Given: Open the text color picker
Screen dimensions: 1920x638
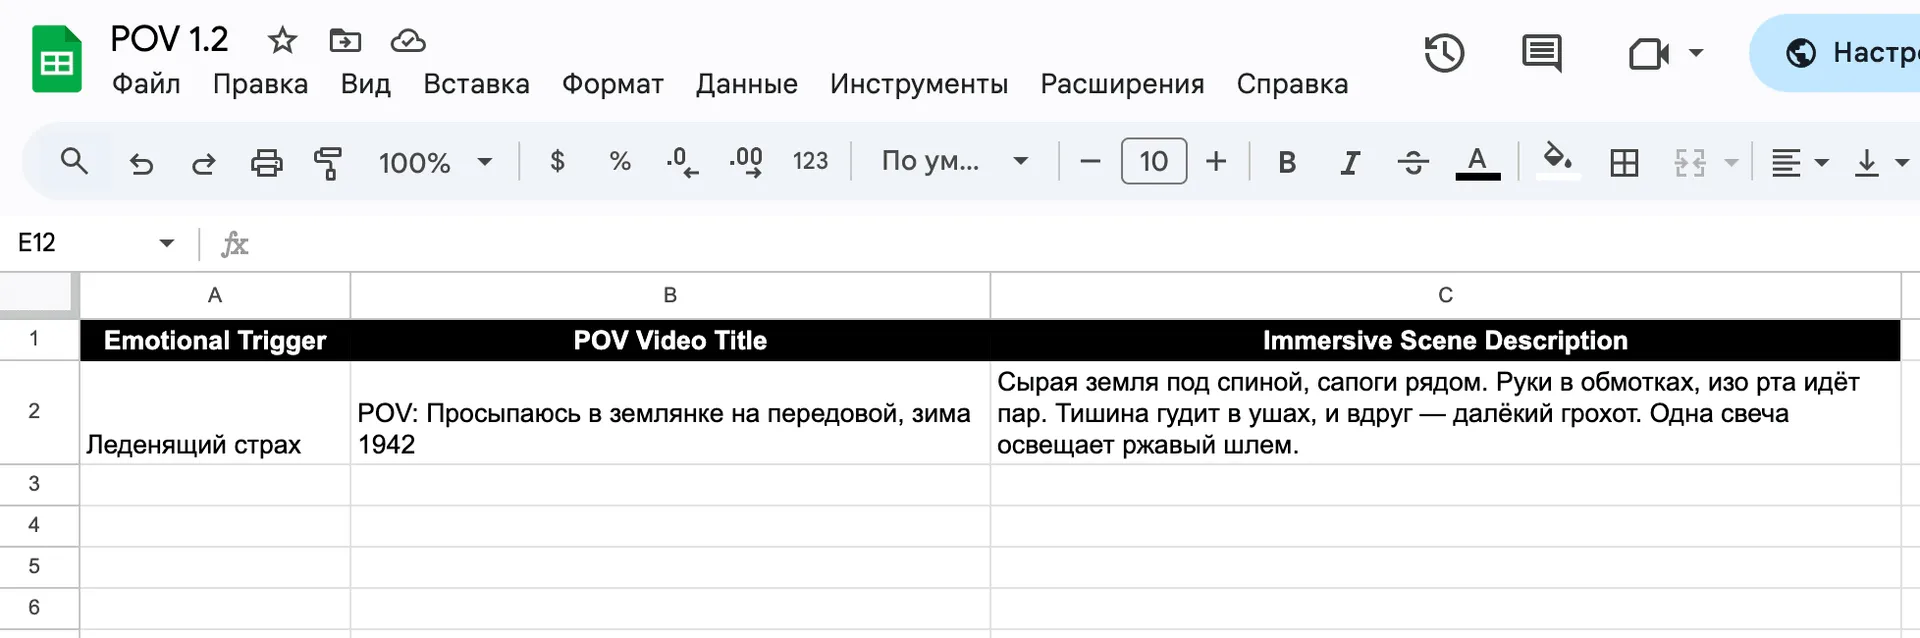Looking at the screenshot, I should 1477,162.
